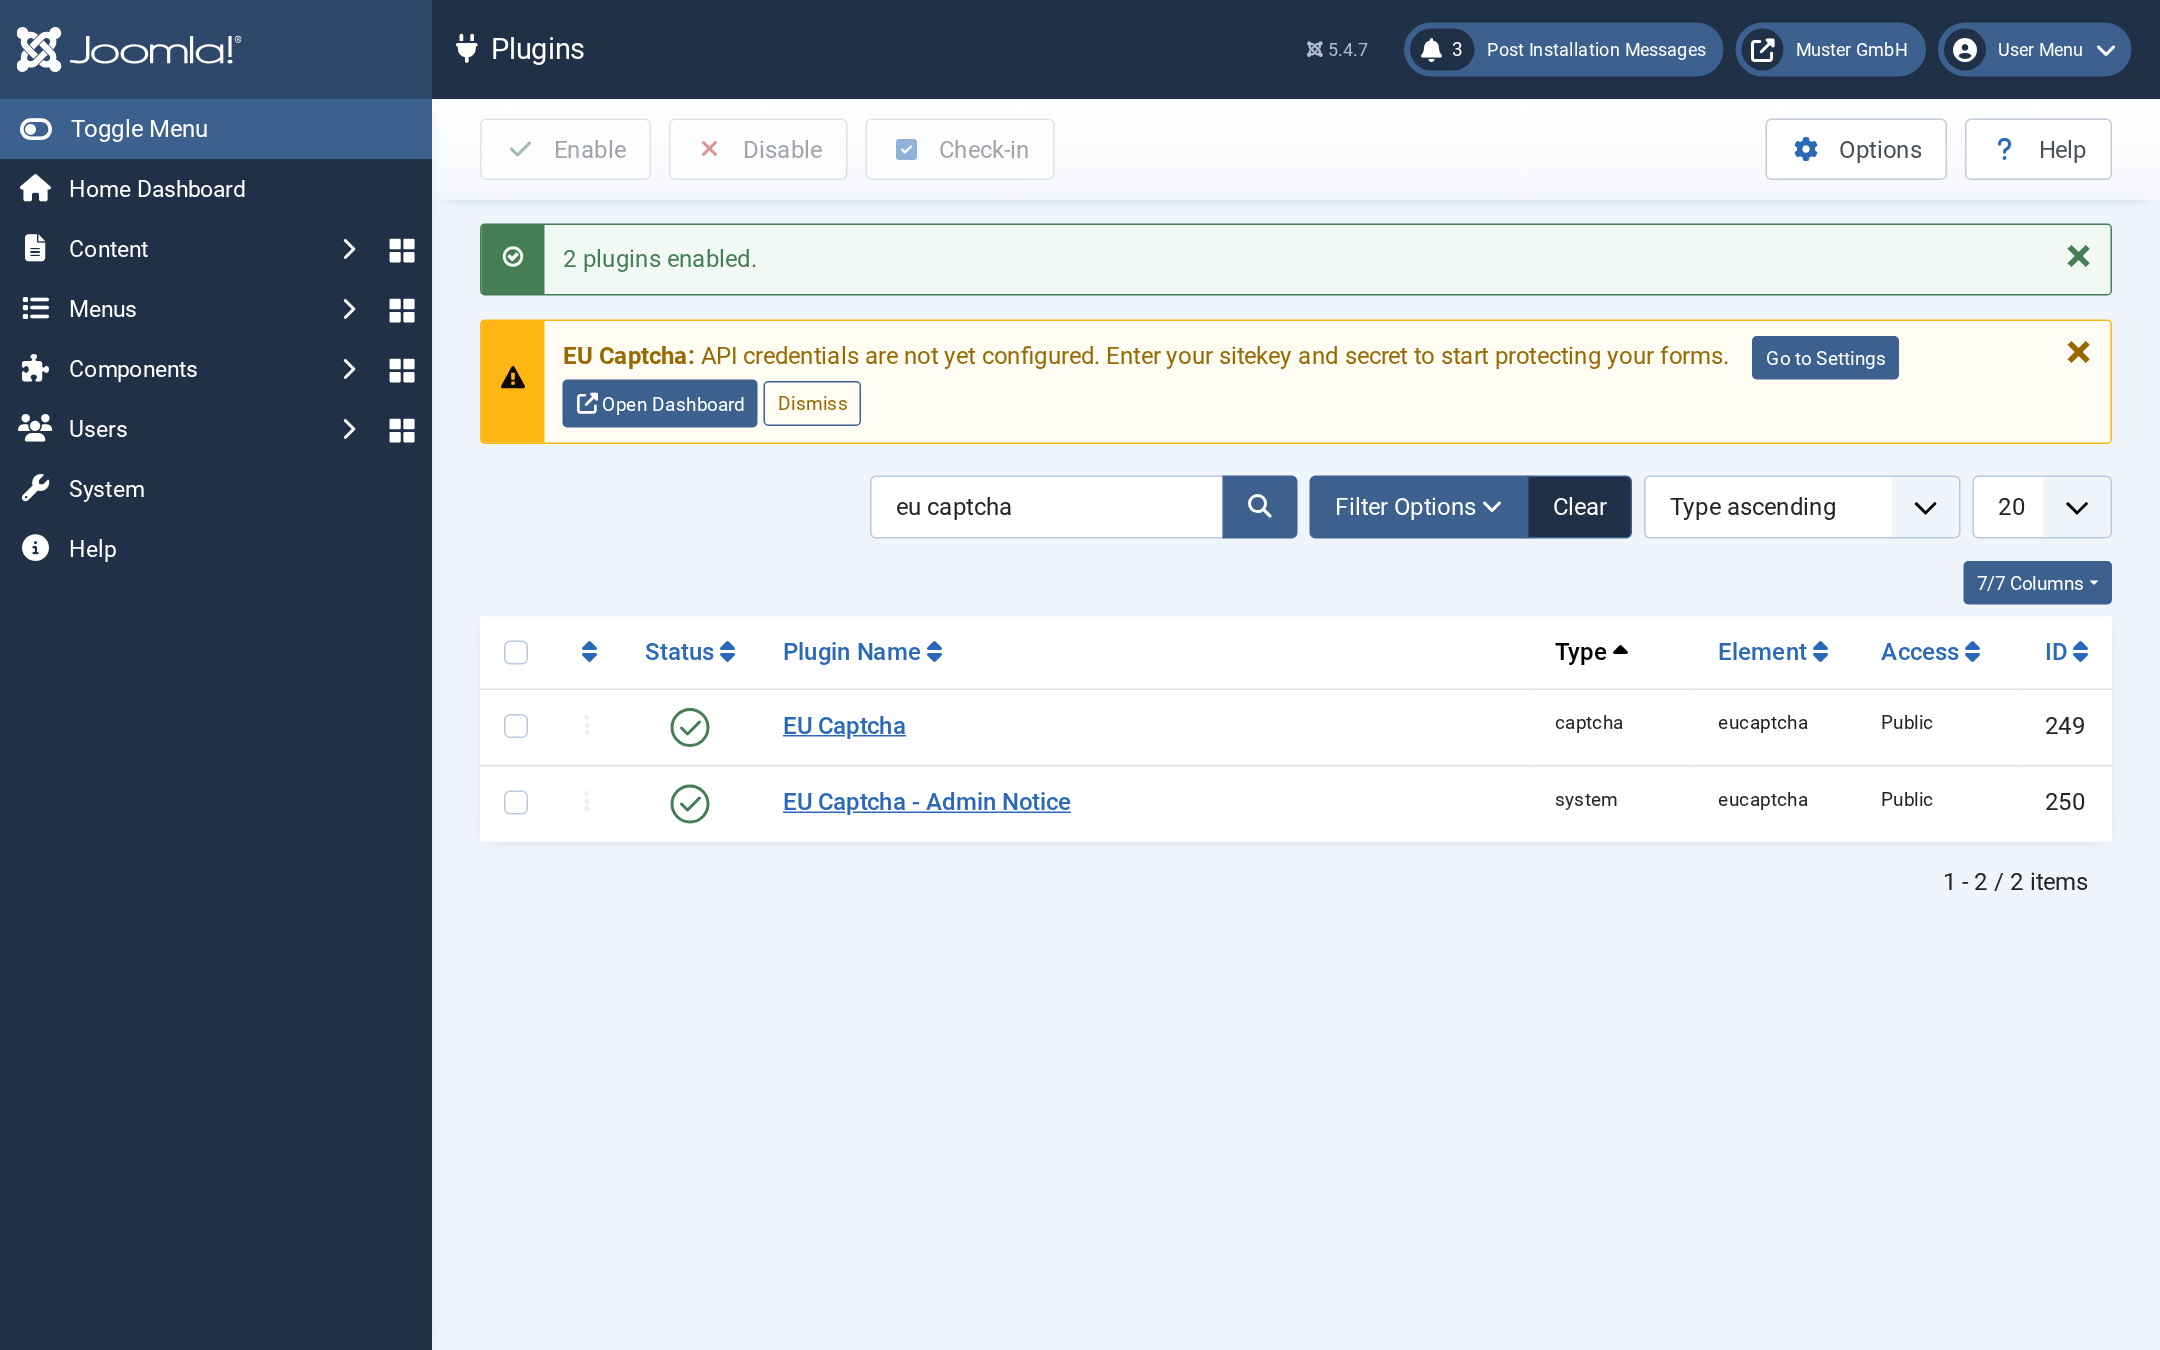Open the list limit dropdown showing 20
Viewport: 2160px width, 1350px height.
tap(2042, 507)
